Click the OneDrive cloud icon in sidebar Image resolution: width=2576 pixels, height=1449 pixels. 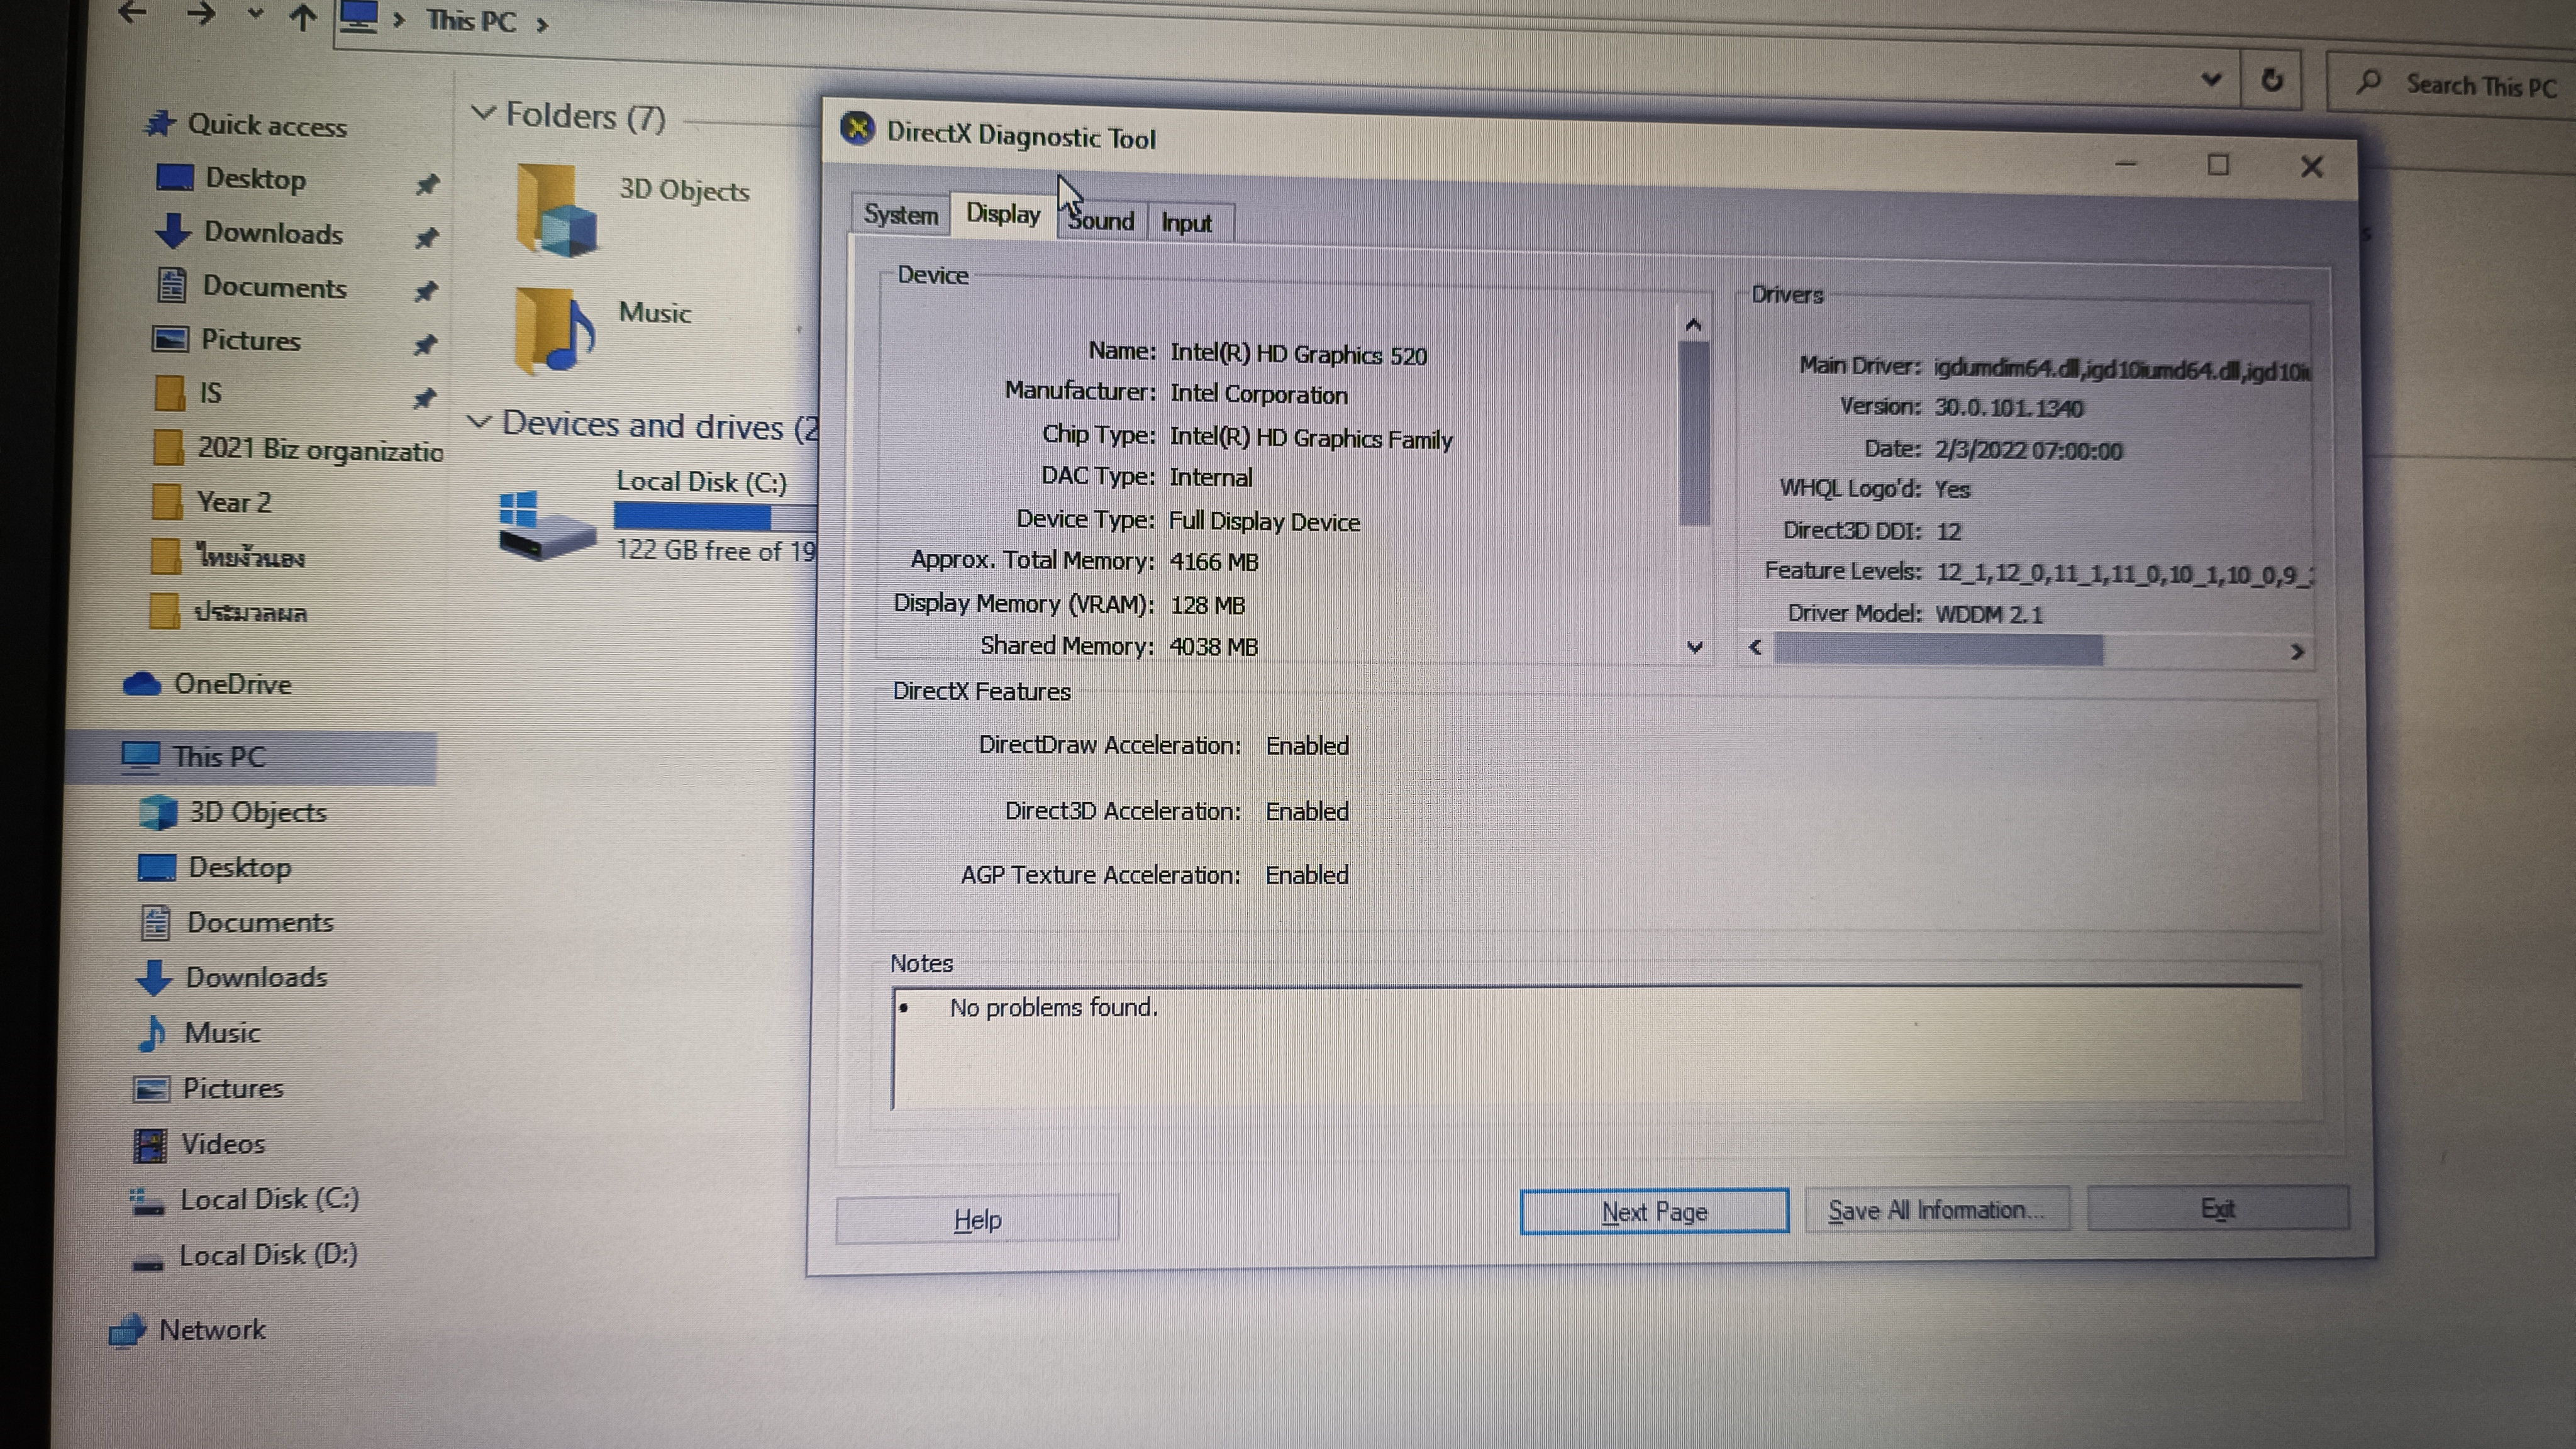click(142, 684)
